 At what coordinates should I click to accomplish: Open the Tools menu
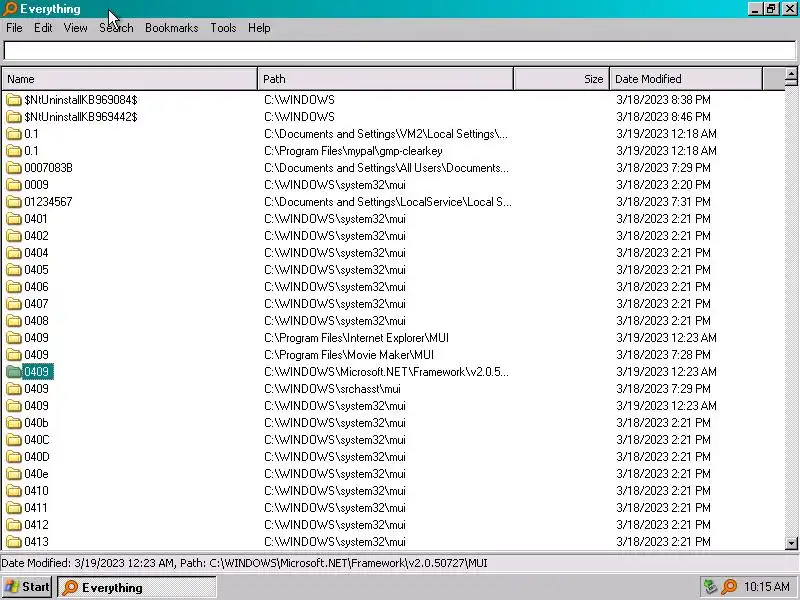pos(223,28)
